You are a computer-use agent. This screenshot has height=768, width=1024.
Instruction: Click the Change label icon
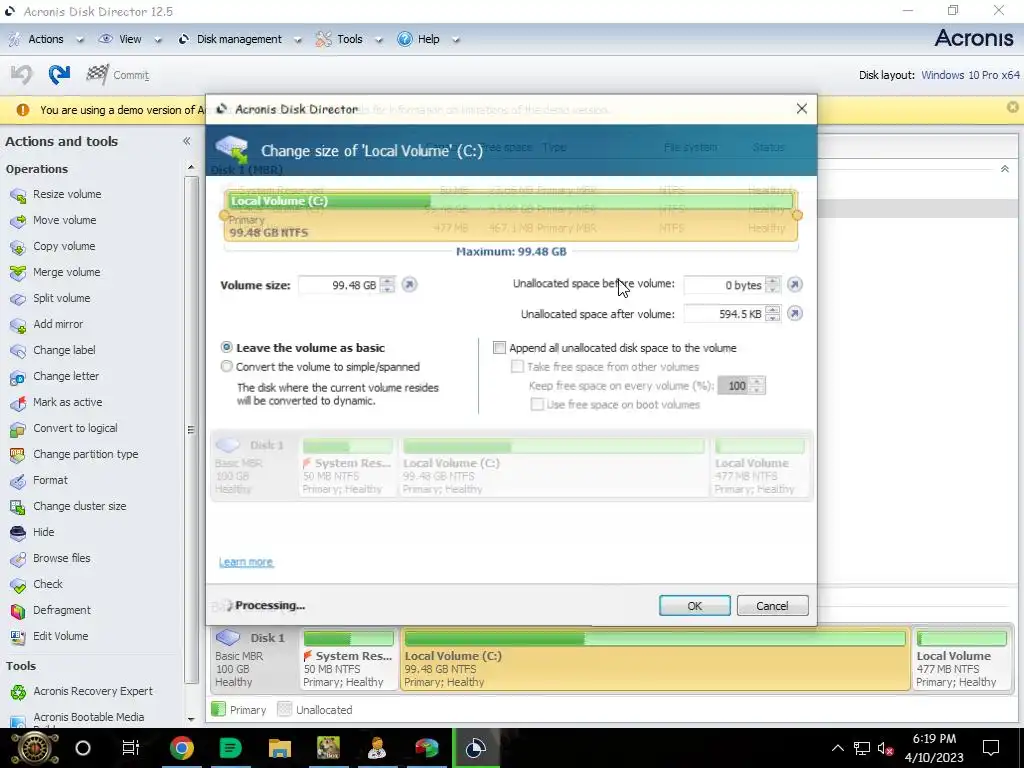coord(18,351)
